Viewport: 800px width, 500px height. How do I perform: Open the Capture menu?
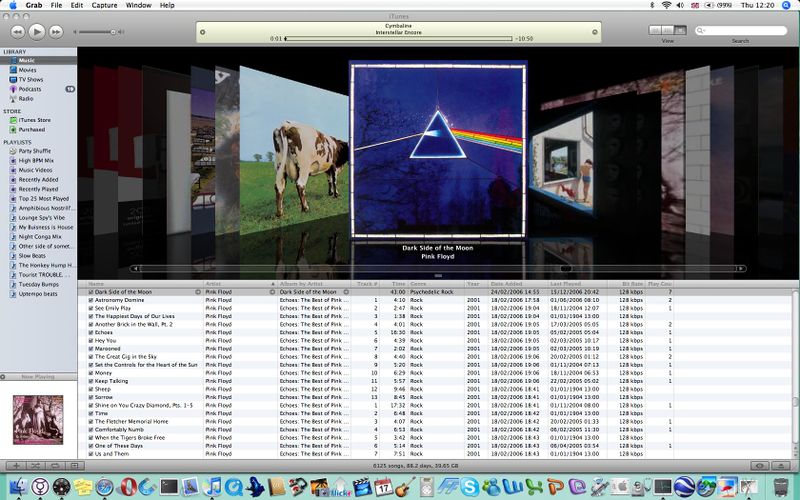tap(104, 5)
